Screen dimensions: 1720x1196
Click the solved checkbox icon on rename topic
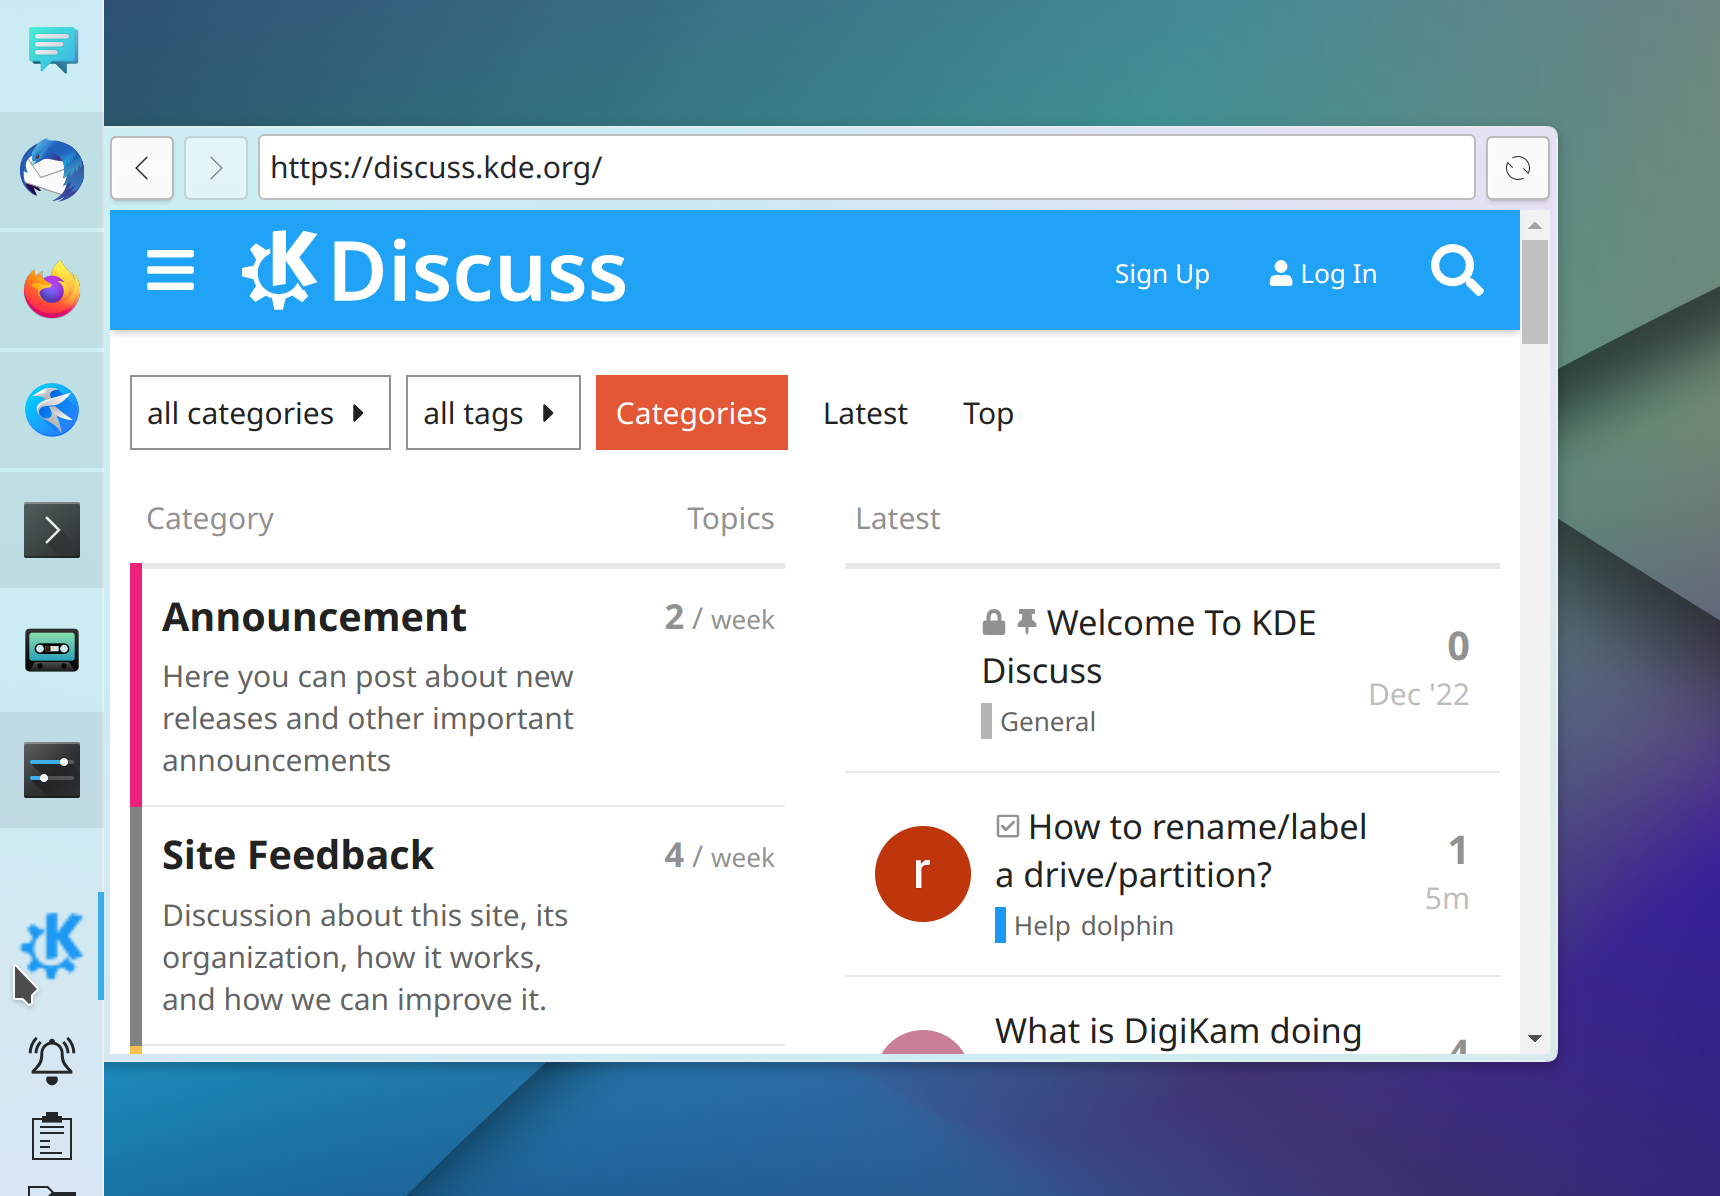(1008, 826)
